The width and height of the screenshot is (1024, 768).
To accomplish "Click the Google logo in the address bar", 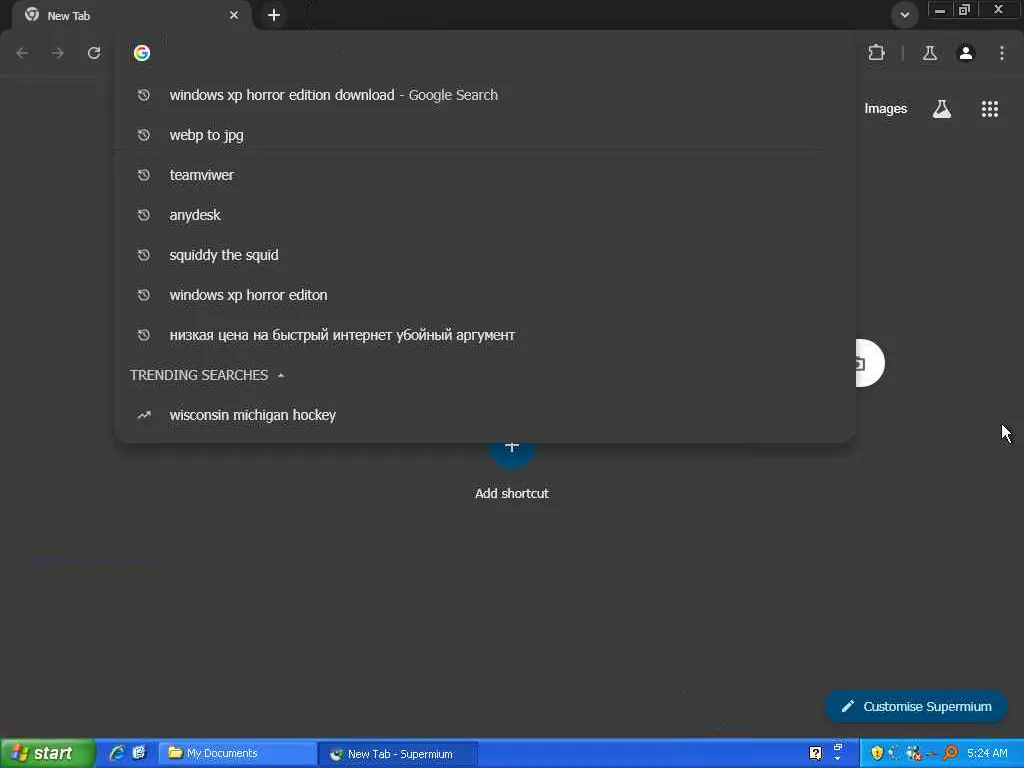I will pos(142,53).
